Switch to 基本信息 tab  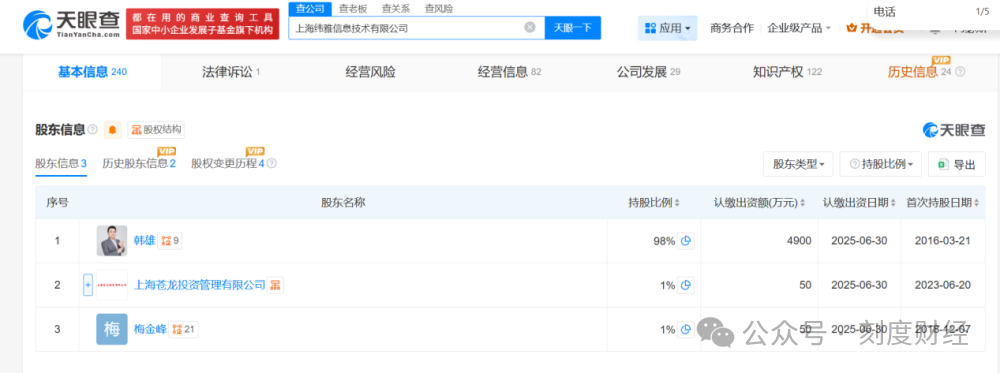tap(92, 72)
